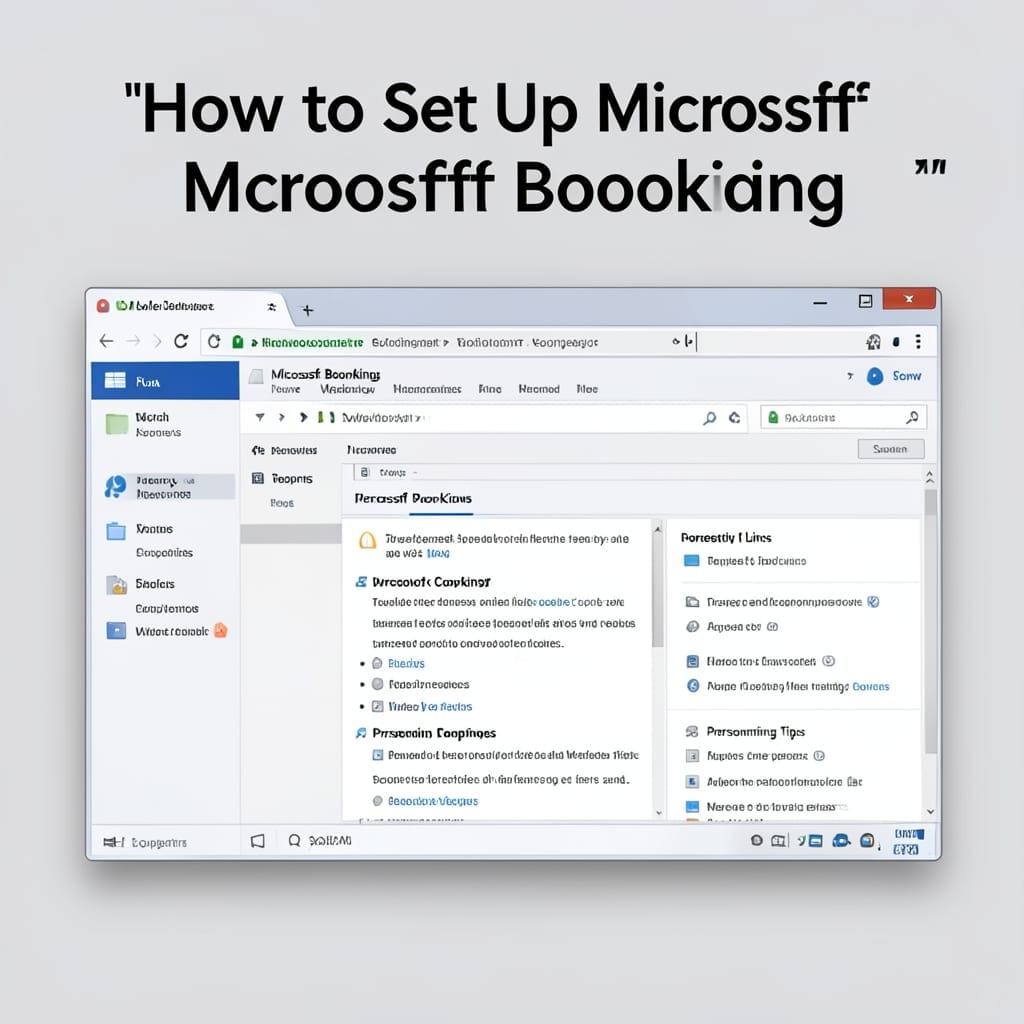
Task: Open the Waelorlow menu
Action: pyautogui.click(x=347, y=389)
